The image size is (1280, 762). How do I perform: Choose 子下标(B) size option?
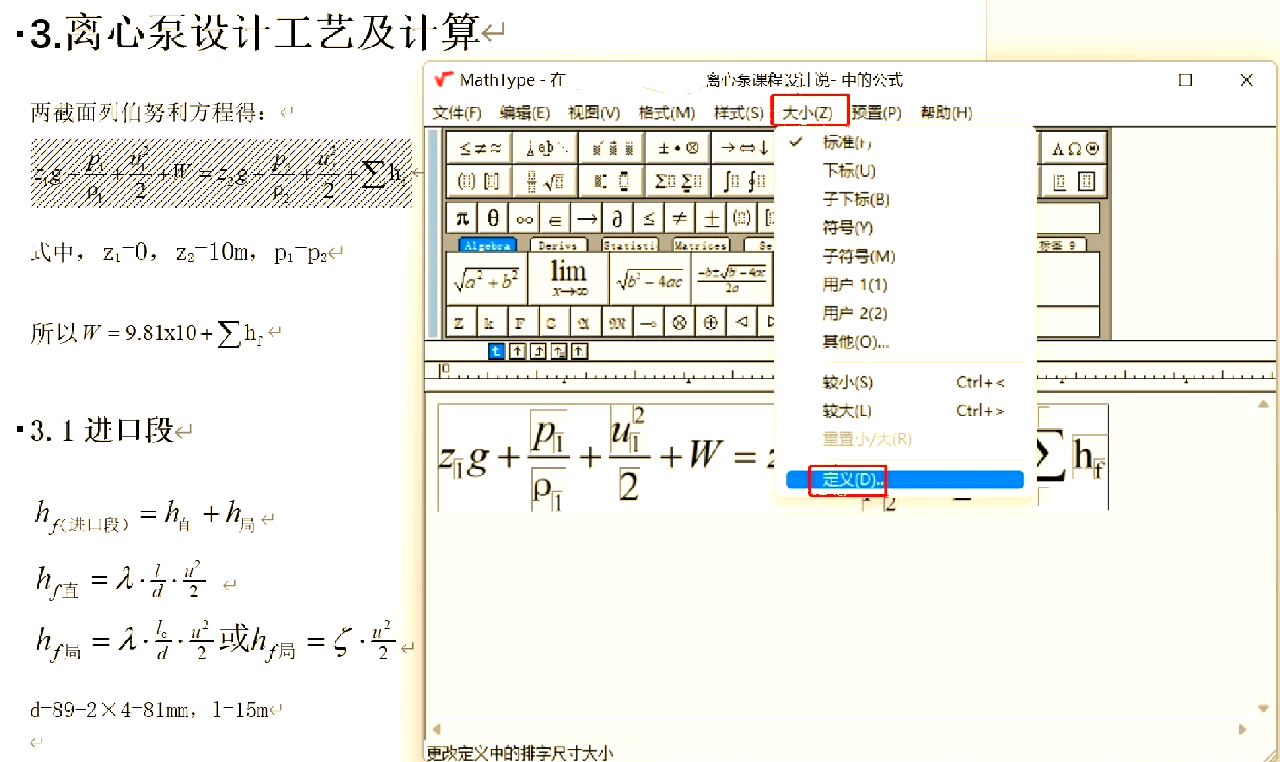(x=904, y=199)
